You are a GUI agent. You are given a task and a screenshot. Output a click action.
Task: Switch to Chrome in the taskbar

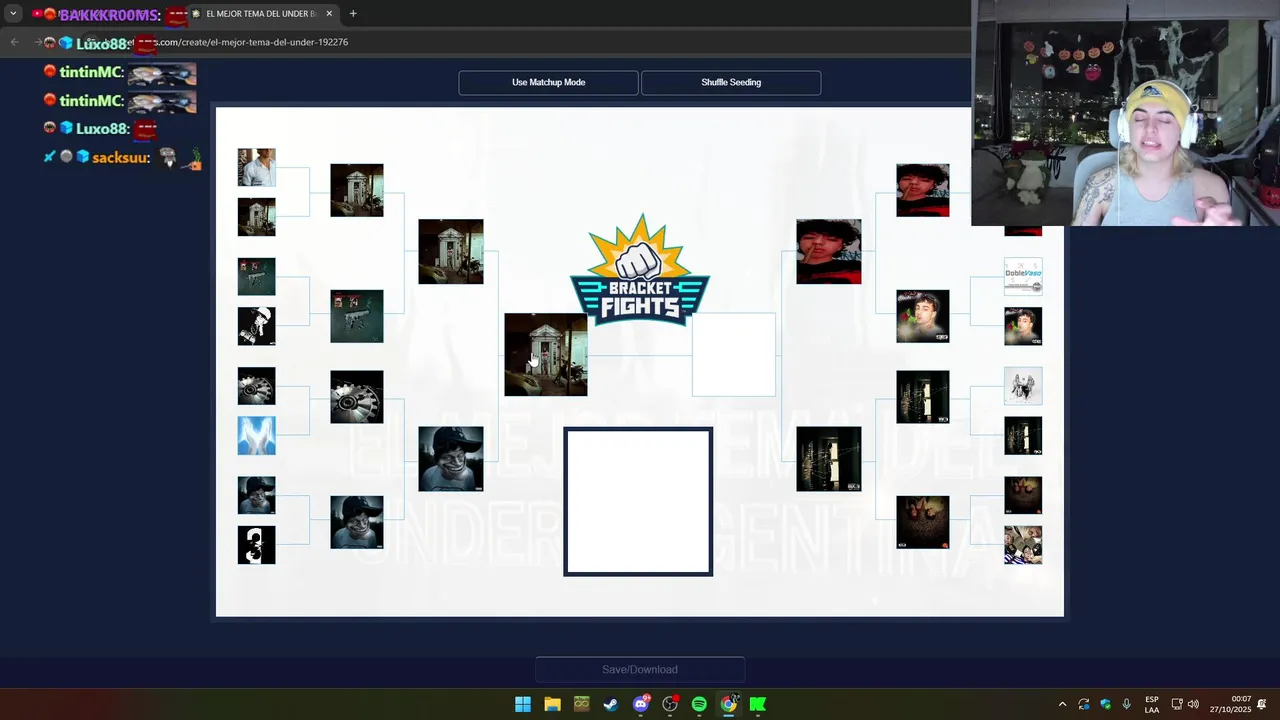729,704
